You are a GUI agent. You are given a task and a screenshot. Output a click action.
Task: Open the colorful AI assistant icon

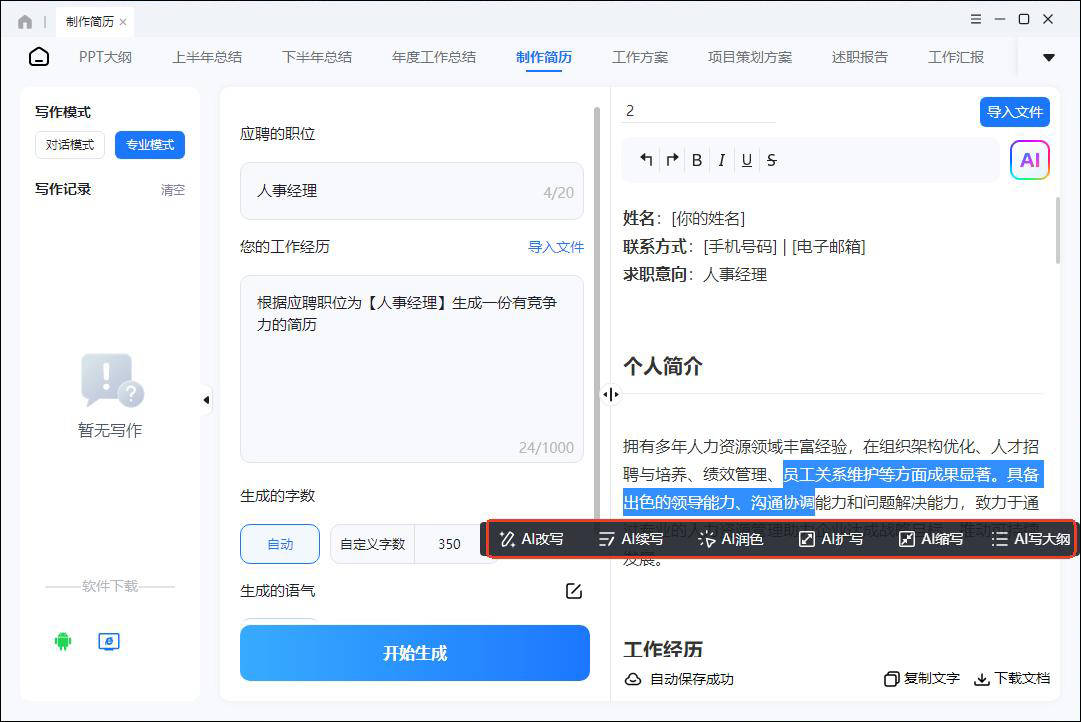1029,160
